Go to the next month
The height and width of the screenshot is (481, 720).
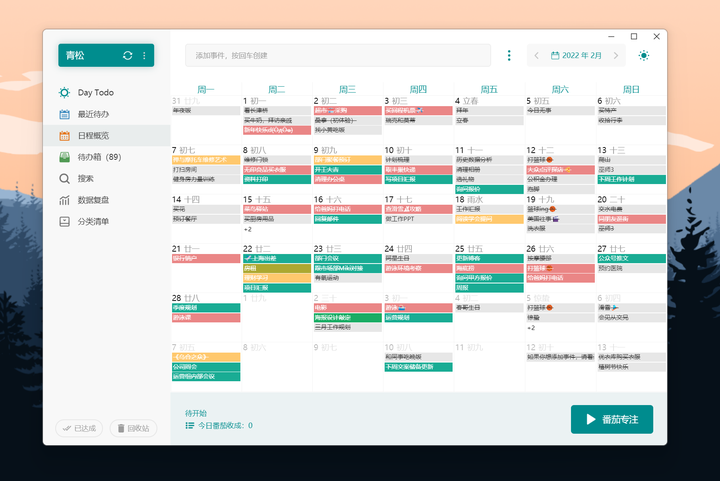click(x=616, y=56)
